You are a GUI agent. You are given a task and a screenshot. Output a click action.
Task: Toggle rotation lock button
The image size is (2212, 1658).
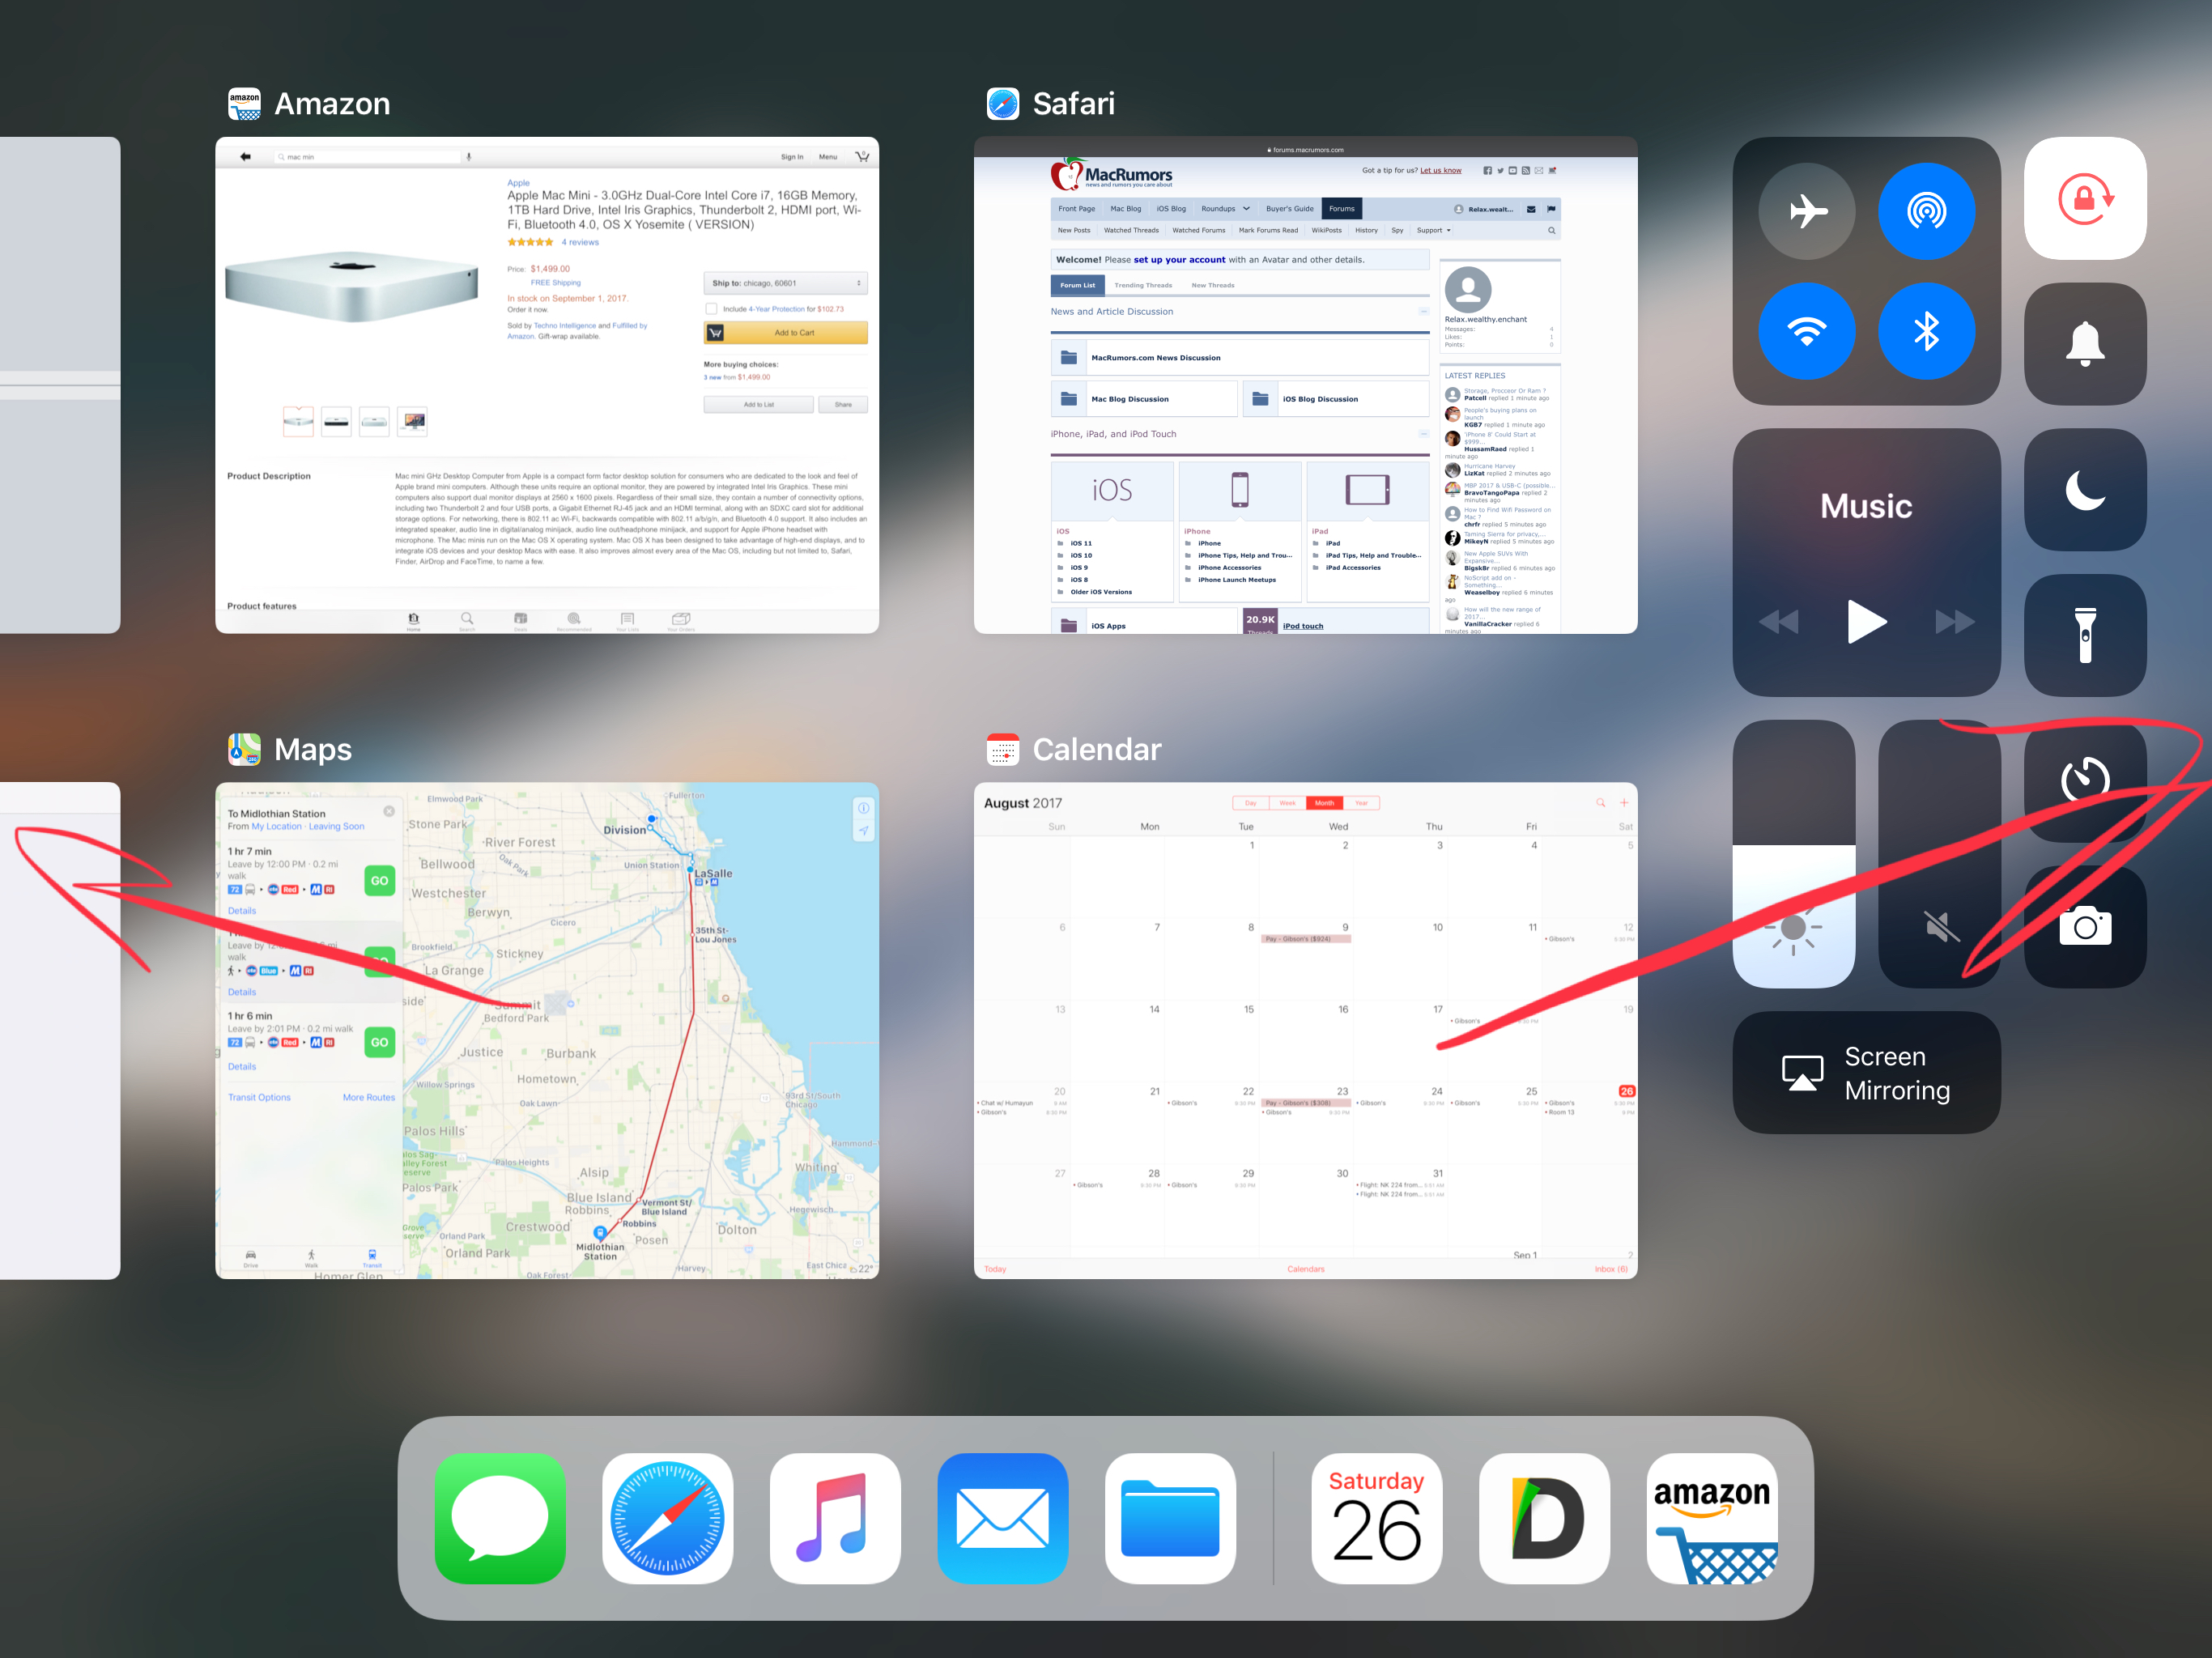2084,198
